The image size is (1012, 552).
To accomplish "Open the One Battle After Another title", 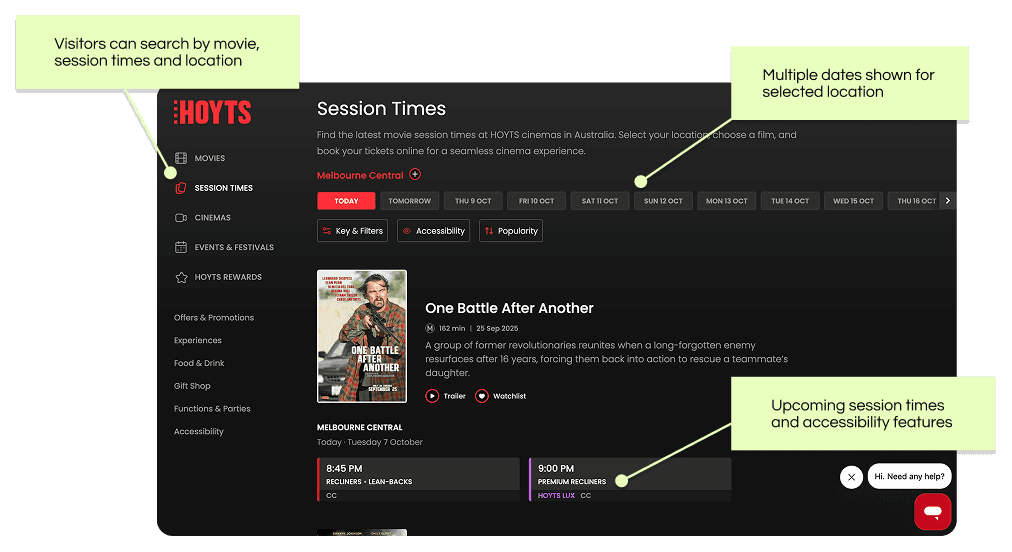I will tap(509, 308).
